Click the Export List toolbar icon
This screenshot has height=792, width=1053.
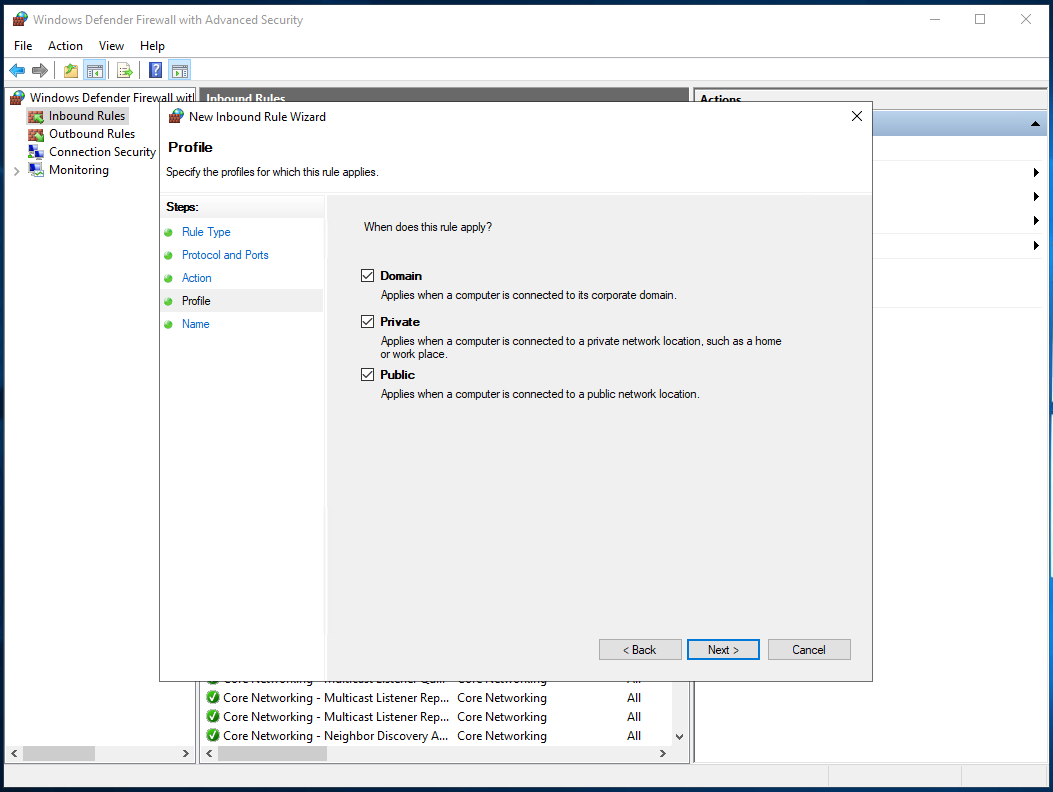click(125, 70)
